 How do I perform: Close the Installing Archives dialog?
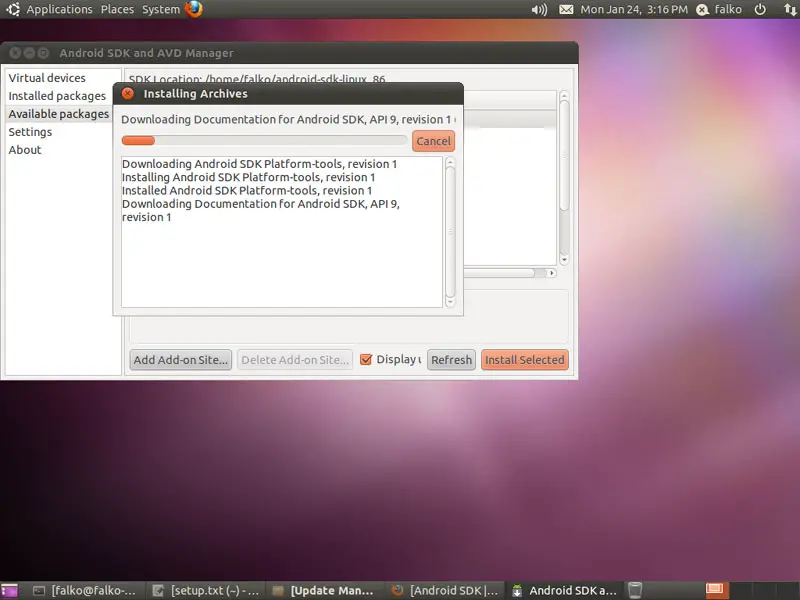pos(128,93)
